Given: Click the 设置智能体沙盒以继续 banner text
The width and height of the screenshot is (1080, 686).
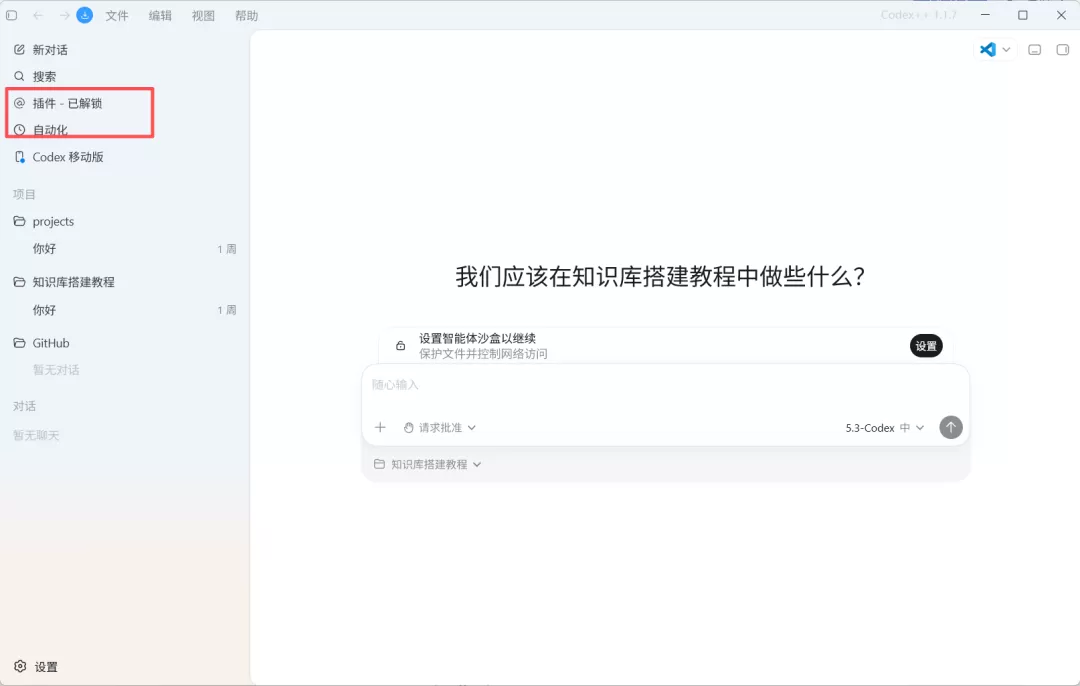Looking at the screenshot, I should (477, 338).
